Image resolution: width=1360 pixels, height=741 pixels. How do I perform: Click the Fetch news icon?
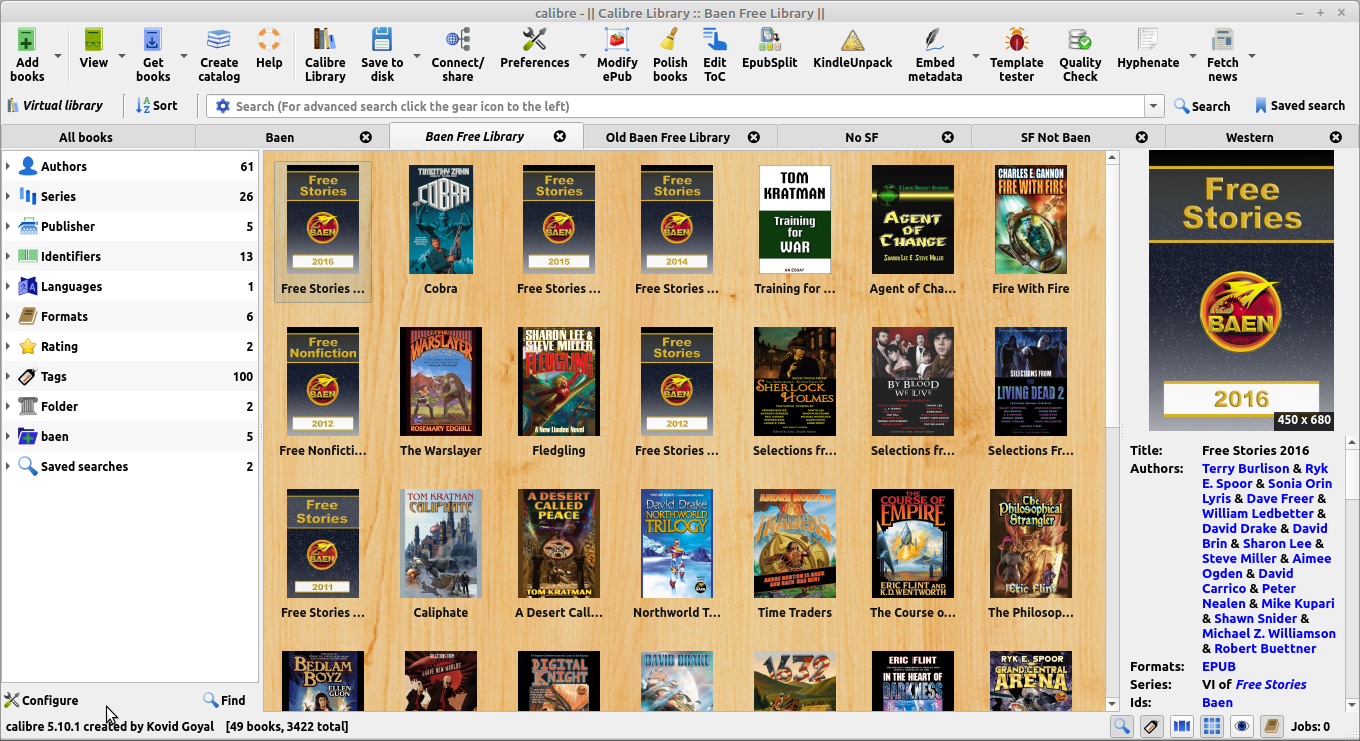click(1222, 40)
